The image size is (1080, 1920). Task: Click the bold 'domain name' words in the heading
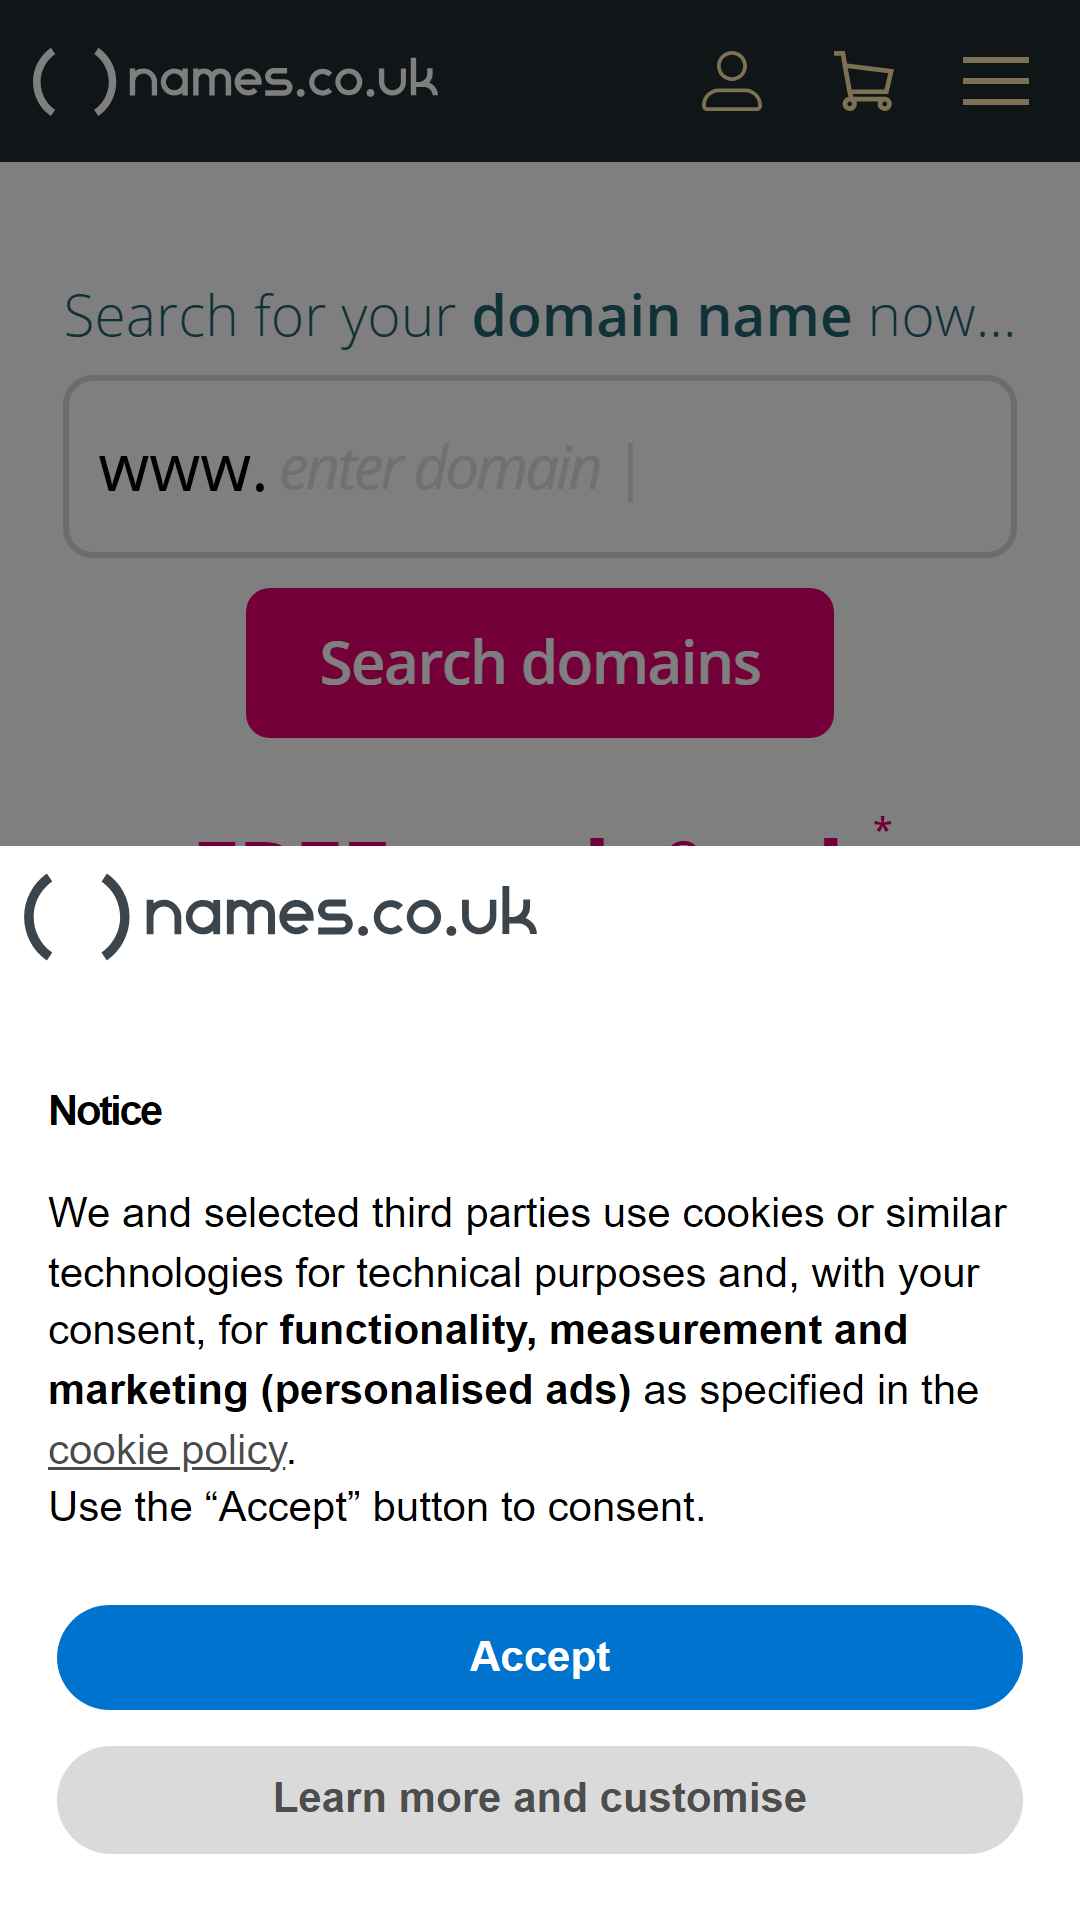coord(662,316)
